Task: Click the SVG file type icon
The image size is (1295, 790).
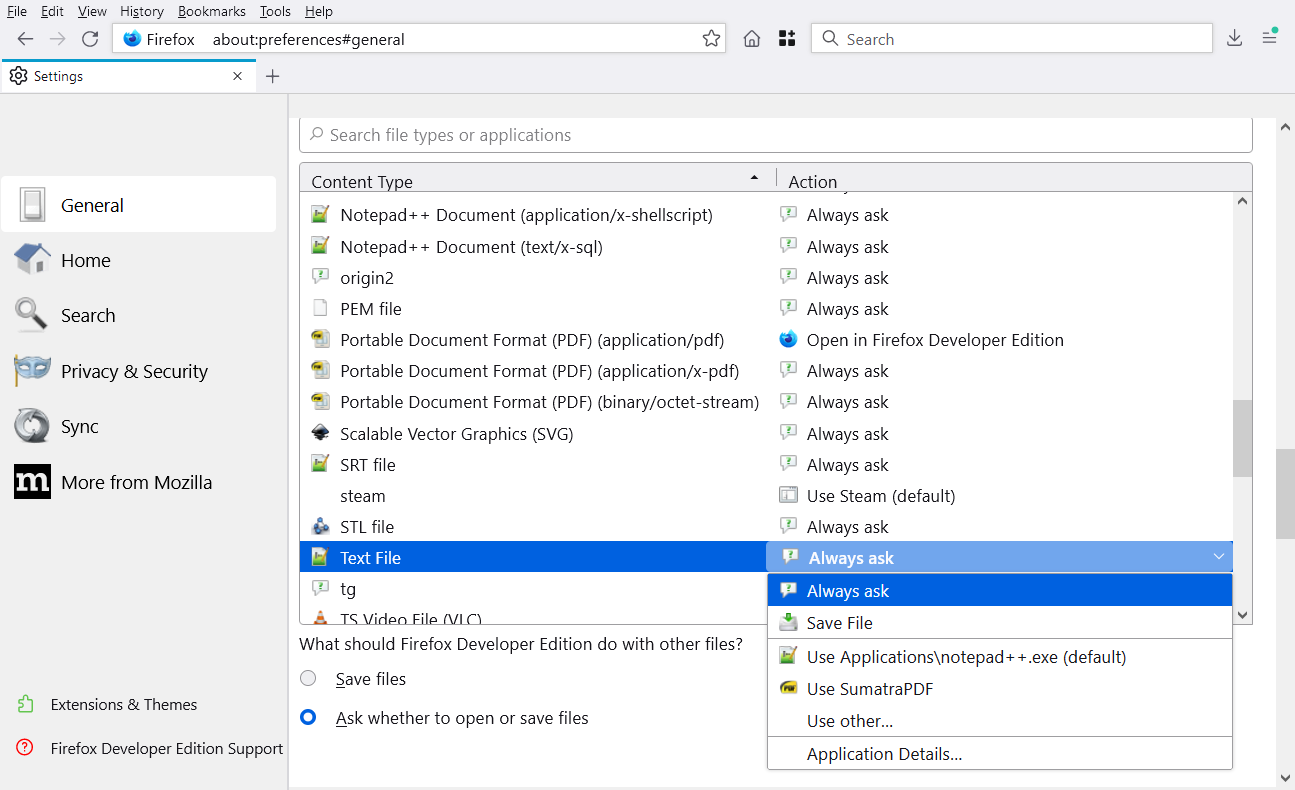Action: (320, 433)
